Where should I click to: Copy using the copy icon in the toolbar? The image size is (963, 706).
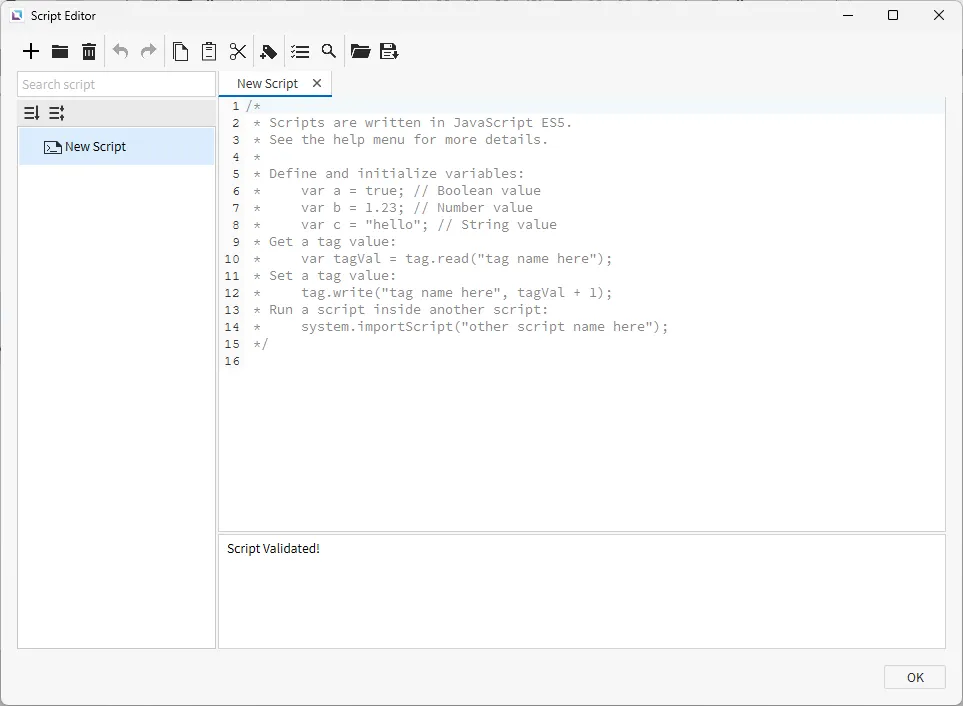click(180, 51)
